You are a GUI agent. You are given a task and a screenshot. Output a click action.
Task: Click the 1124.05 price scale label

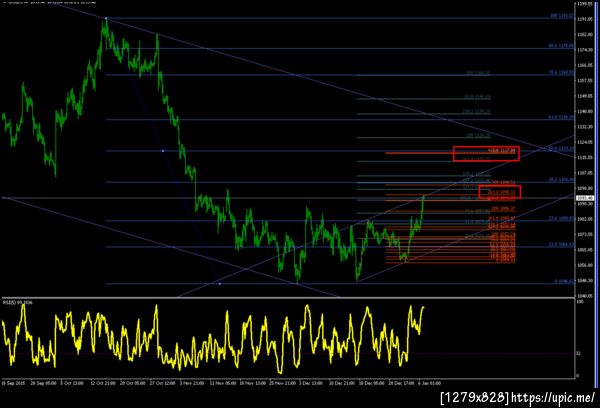585,142
